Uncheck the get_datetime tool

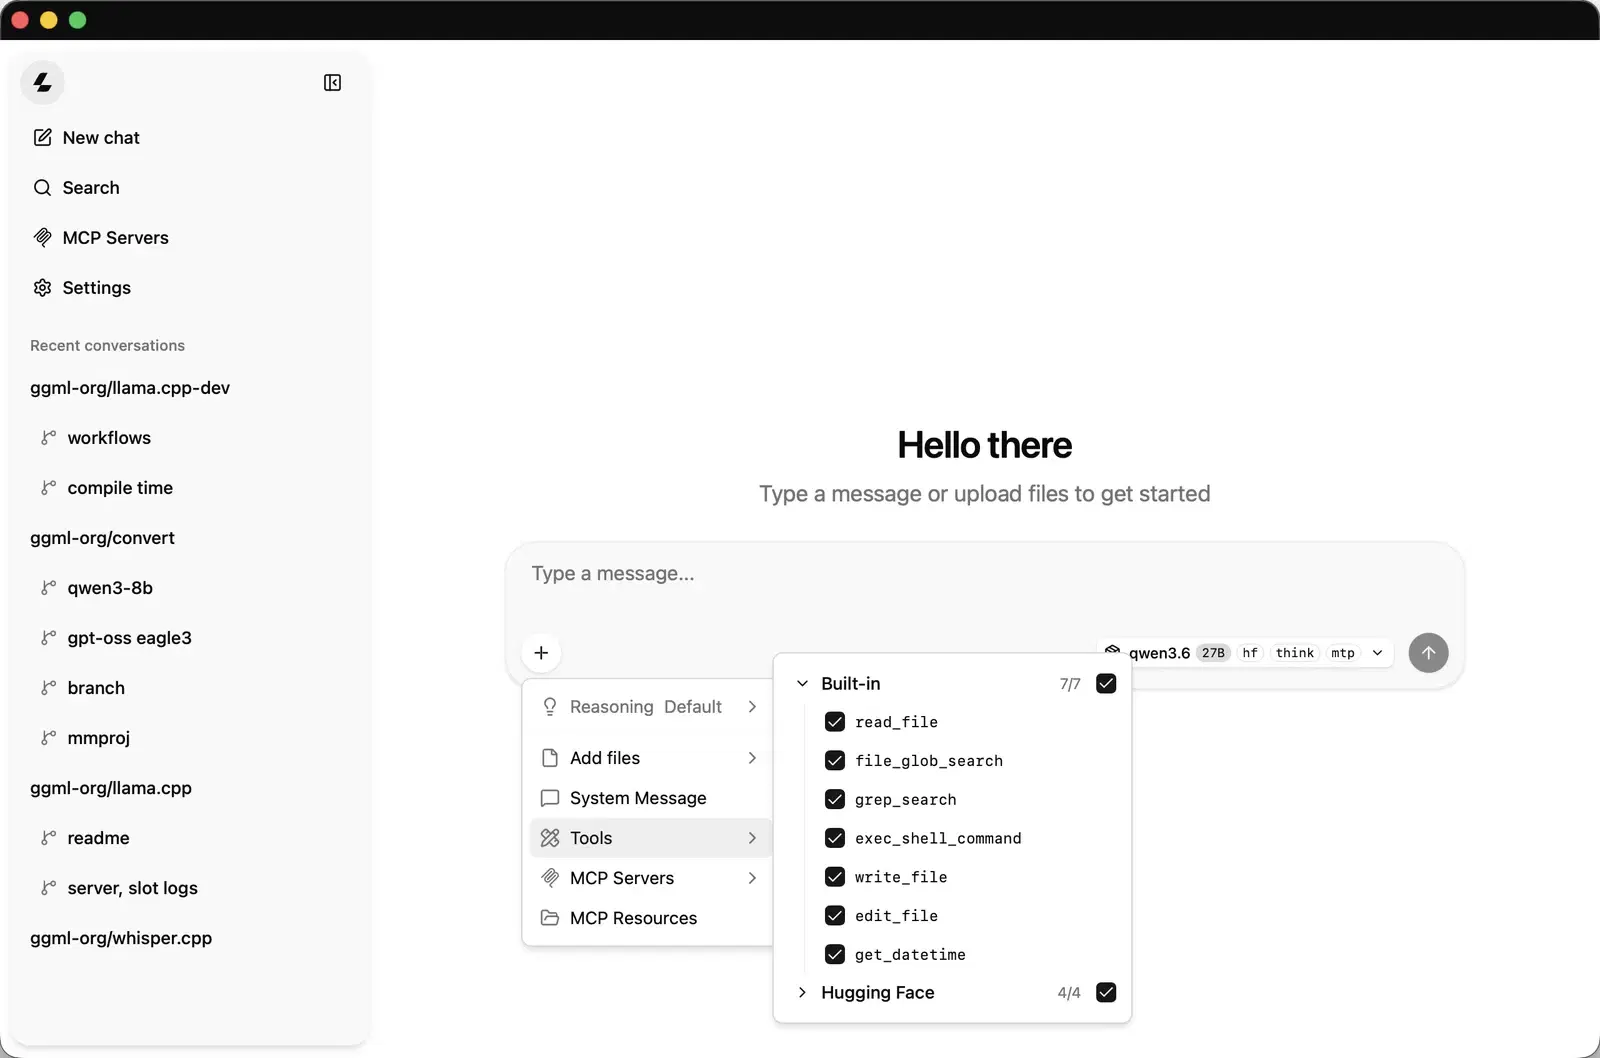[x=835, y=955]
